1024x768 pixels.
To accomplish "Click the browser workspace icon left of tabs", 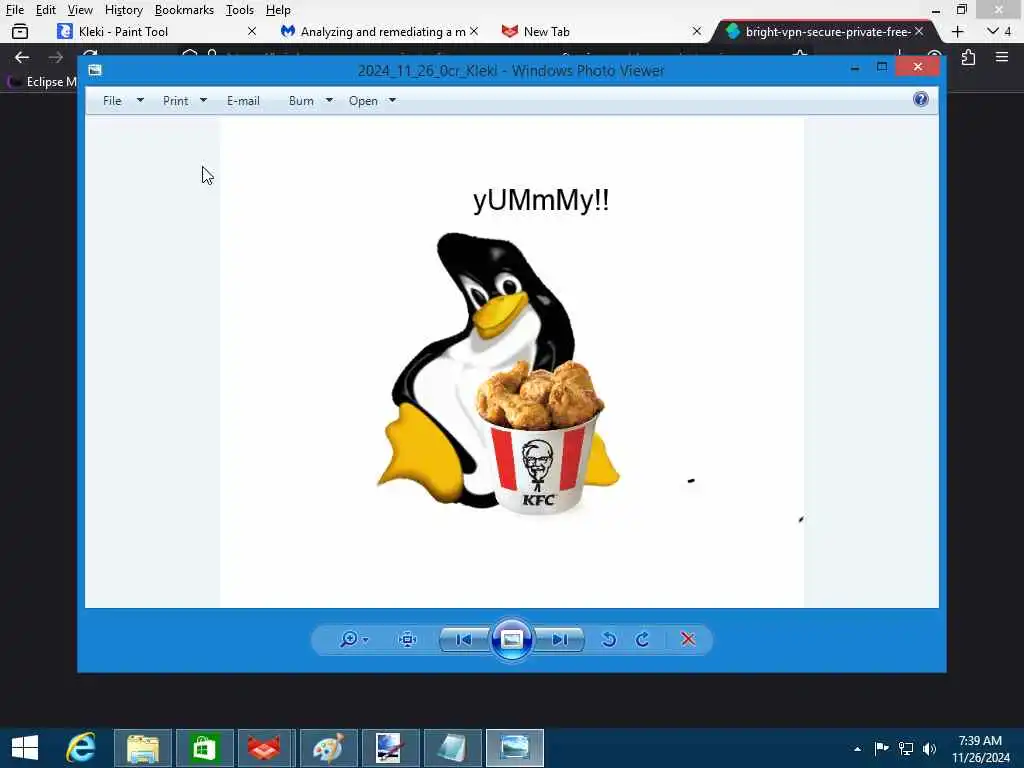I will coord(20,31).
